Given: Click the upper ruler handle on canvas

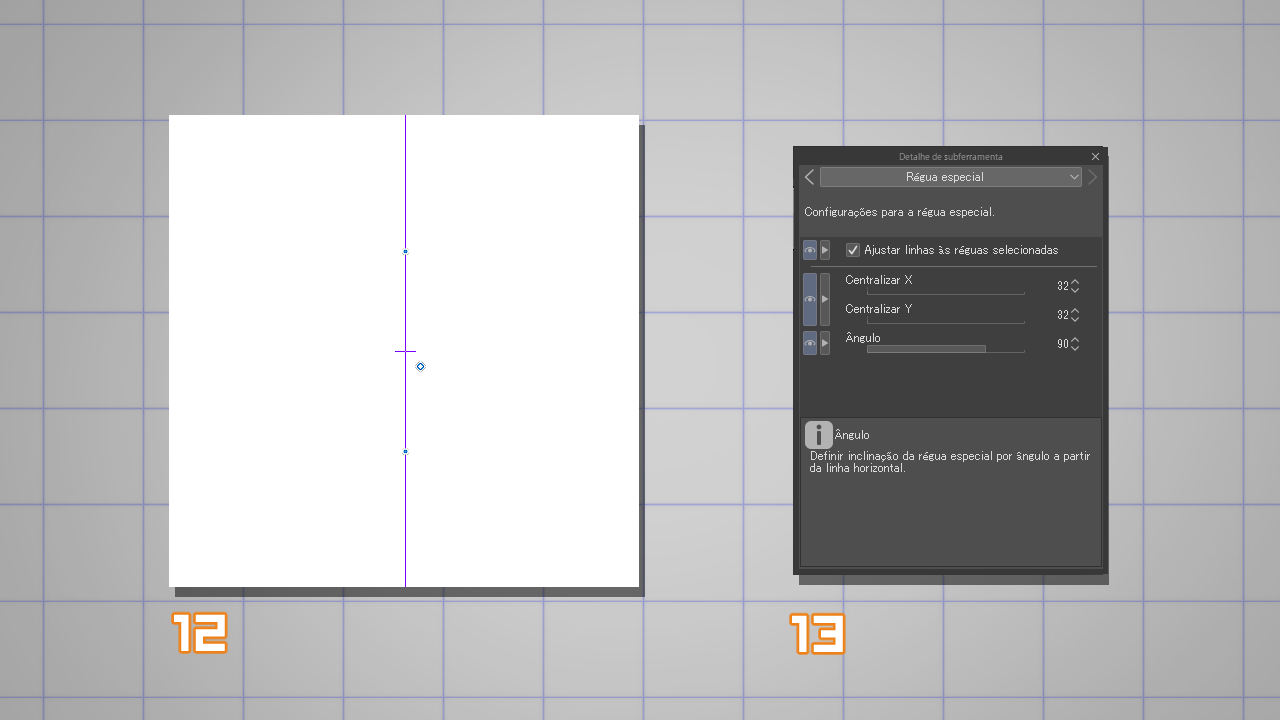Looking at the screenshot, I should pyautogui.click(x=405, y=252).
